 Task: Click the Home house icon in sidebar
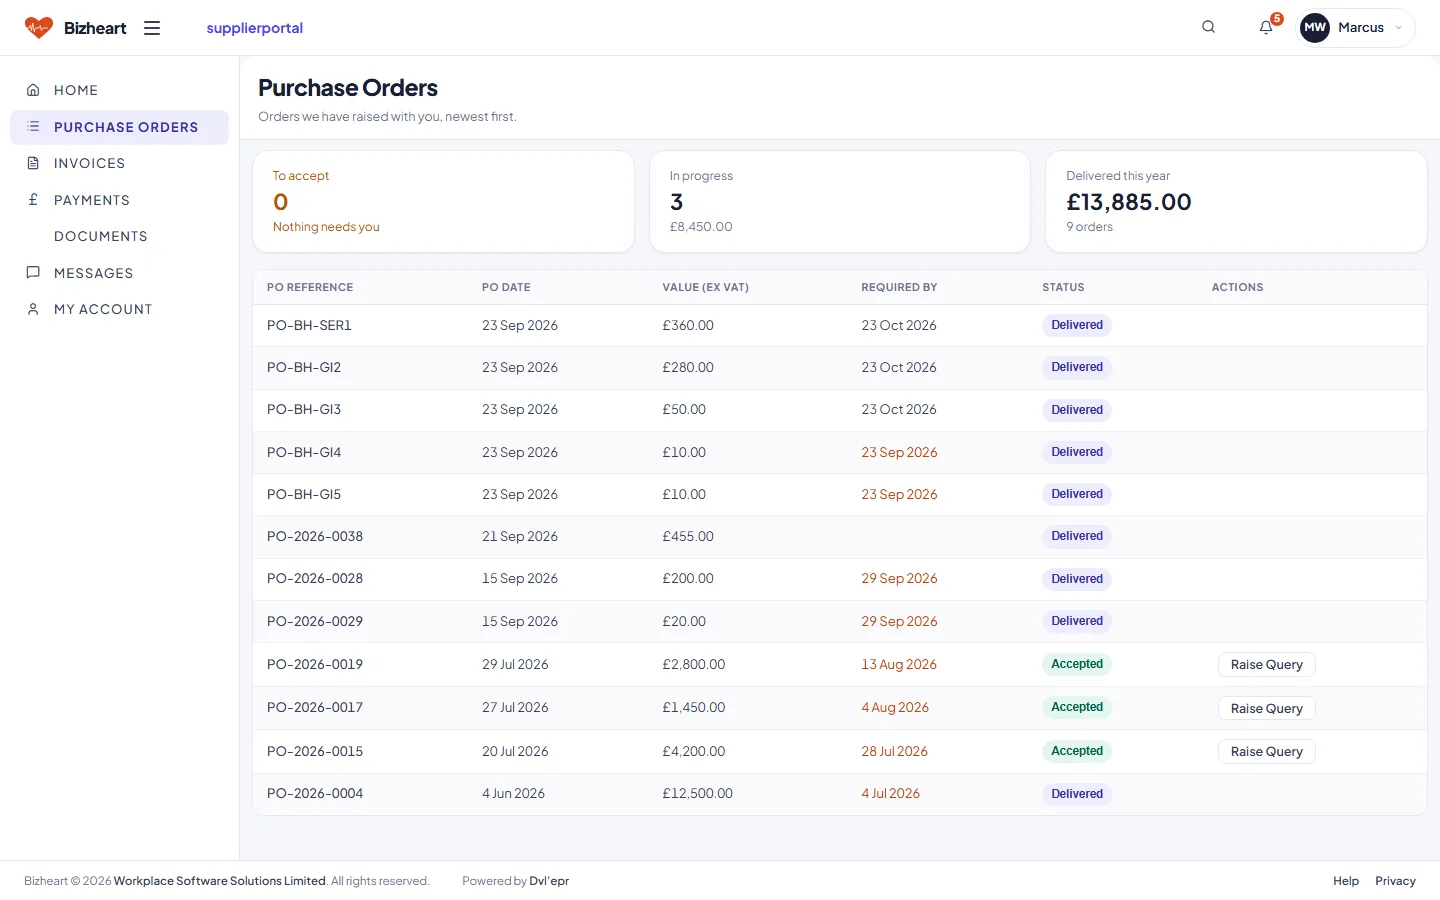(x=33, y=90)
